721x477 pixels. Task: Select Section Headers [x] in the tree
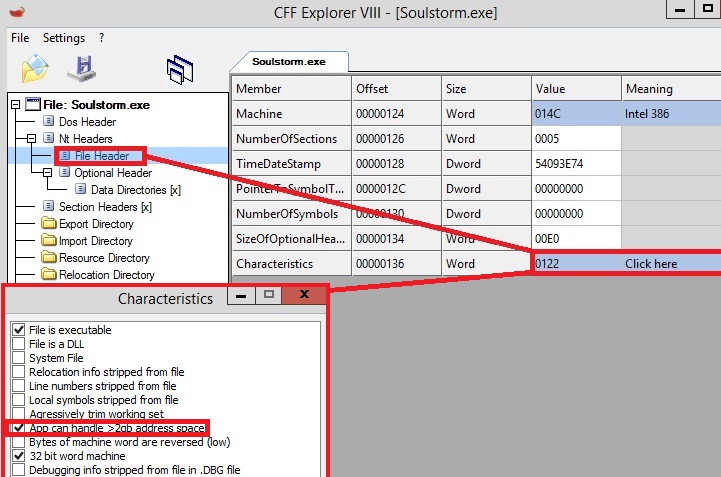[105, 207]
